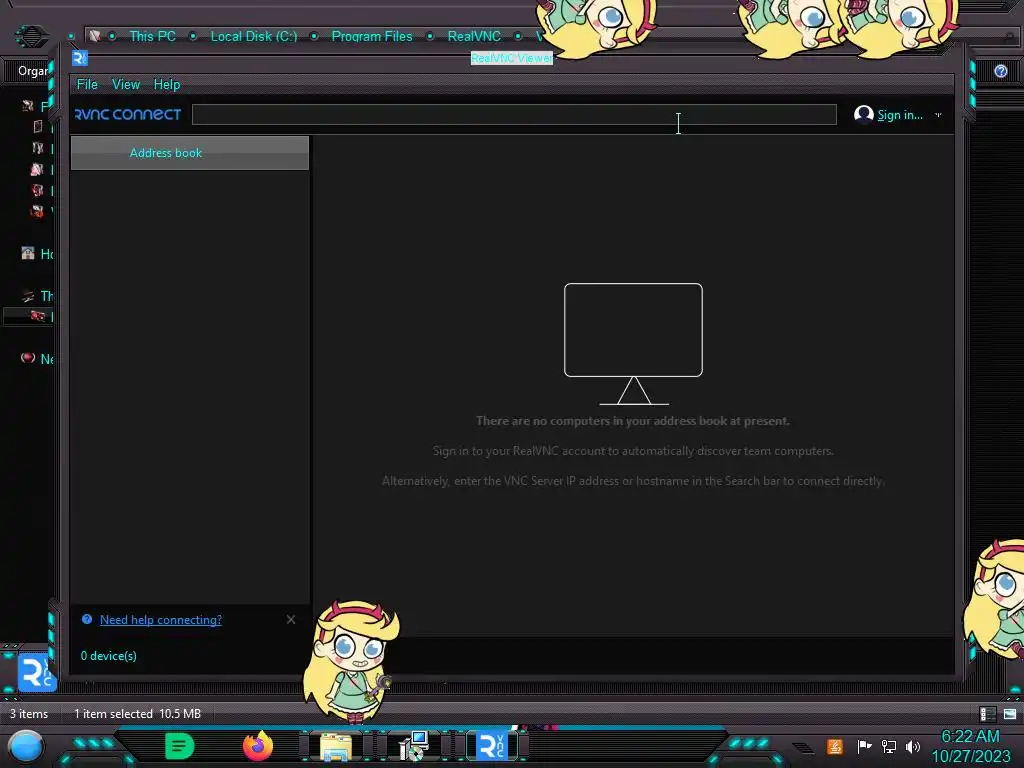Click the Sign in link
This screenshot has width=1024, height=768.
899,115
